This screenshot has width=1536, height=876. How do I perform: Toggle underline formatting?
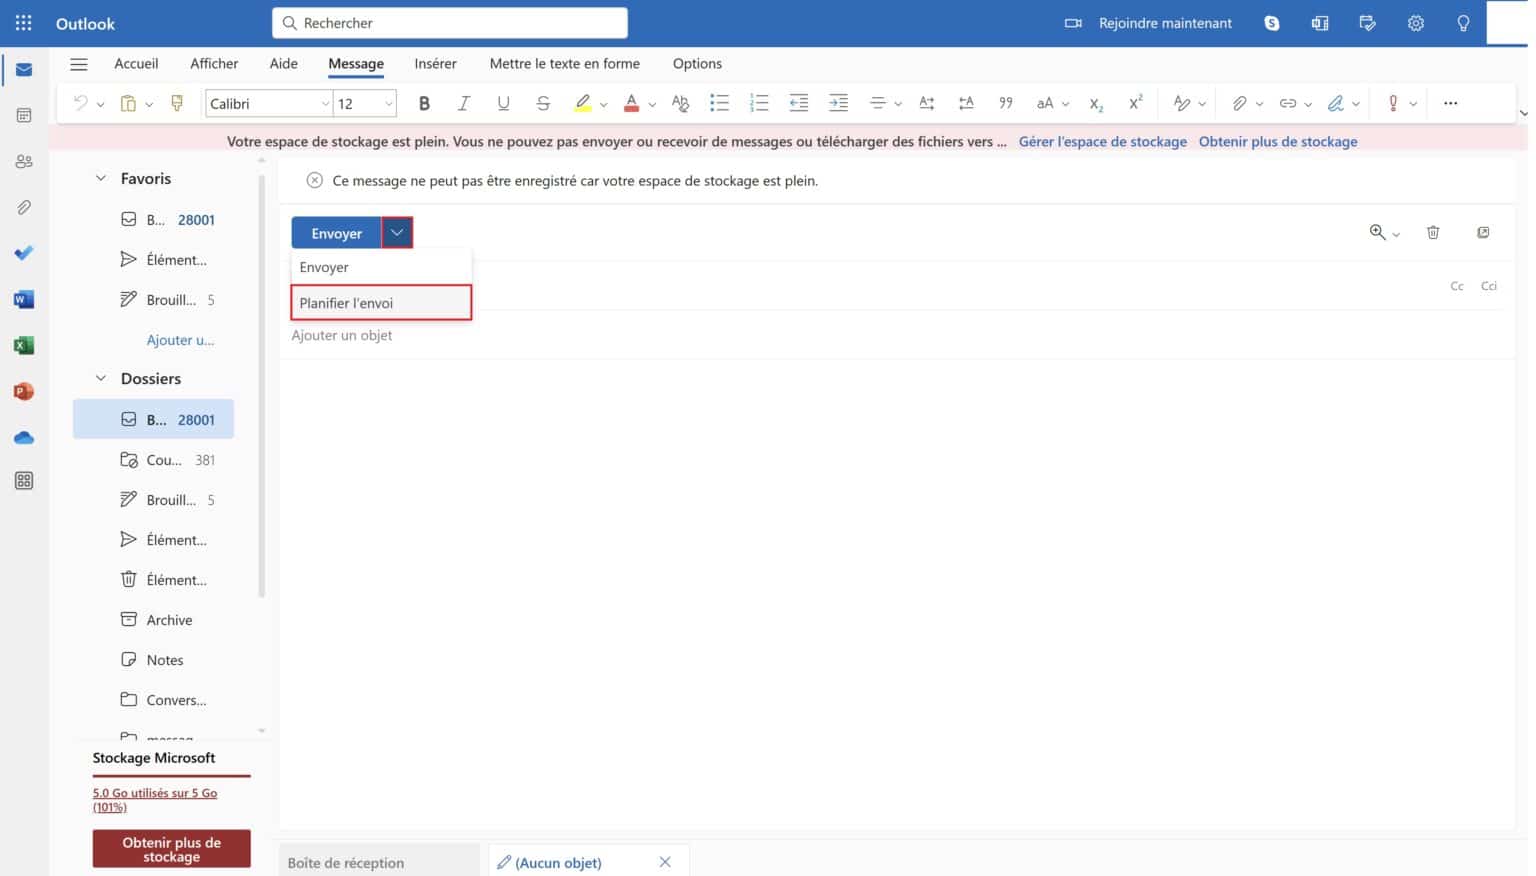pyautogui.click(x=503, y=103)
